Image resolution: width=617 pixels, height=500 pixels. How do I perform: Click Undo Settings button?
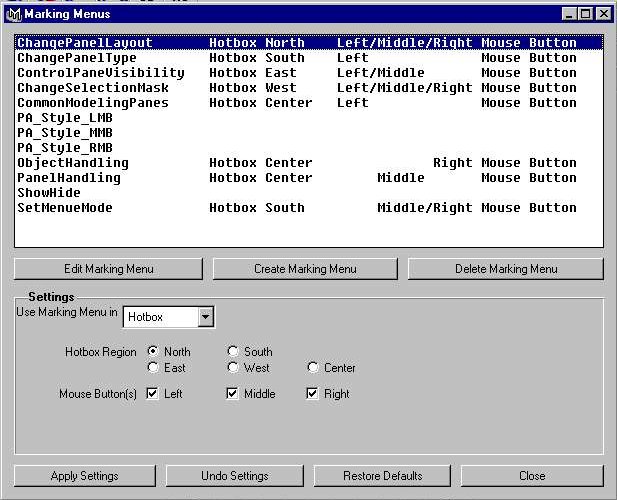tap(235, 476)
